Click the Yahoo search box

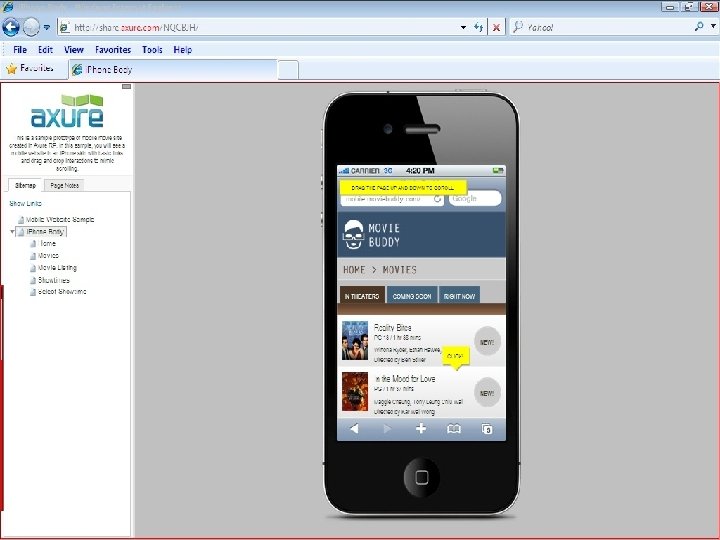coord(602,28)
